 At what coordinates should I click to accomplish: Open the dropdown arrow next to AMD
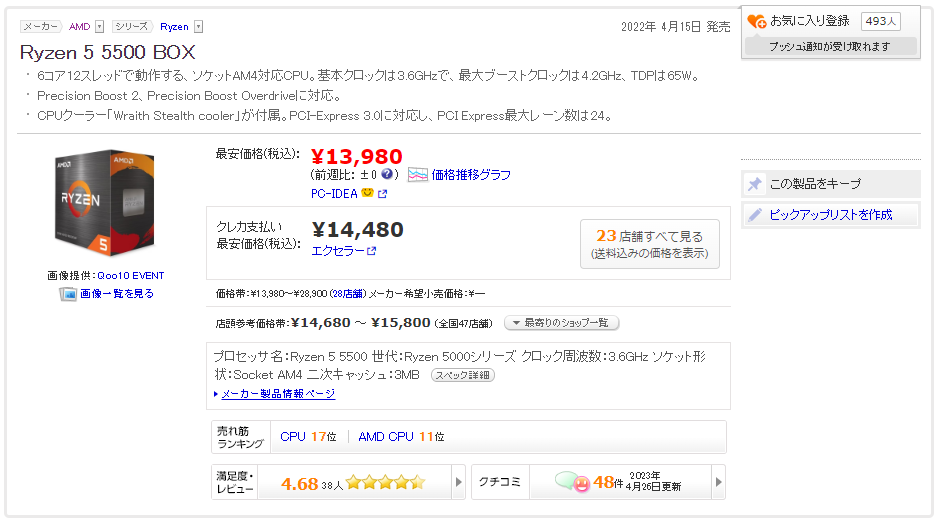[101, 27]
